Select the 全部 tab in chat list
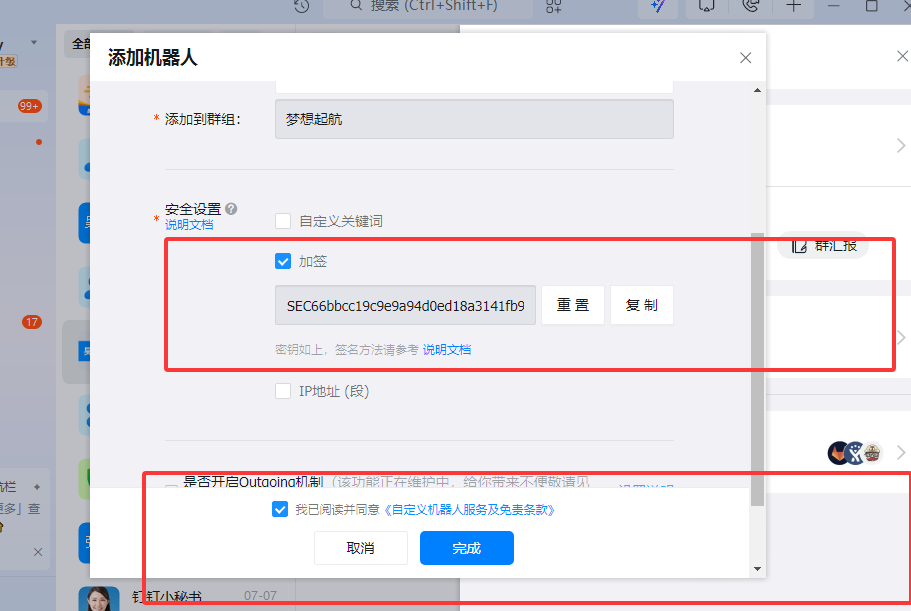Viewport: 911px width, 611px height. [x=80, y=44]
